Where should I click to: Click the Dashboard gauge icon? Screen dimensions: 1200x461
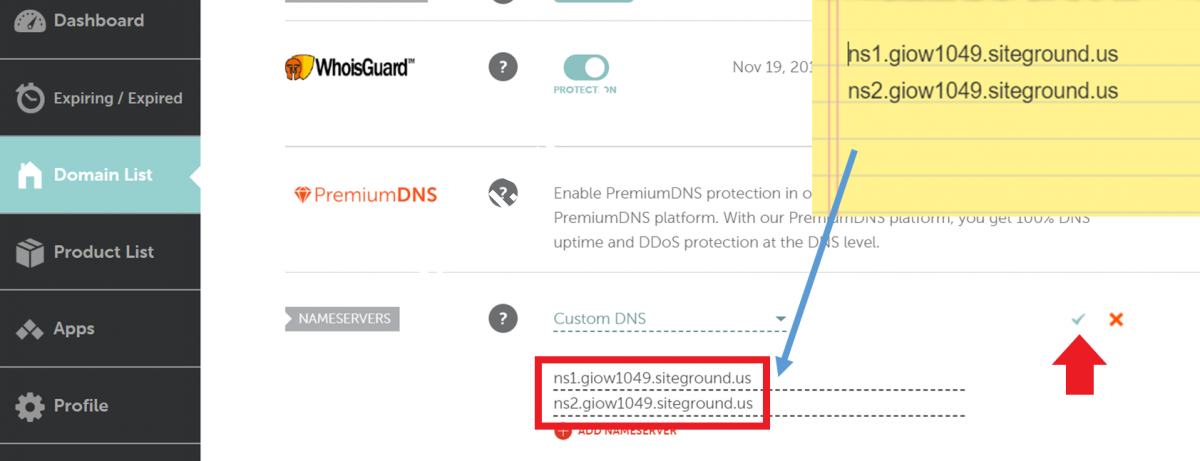click(31, 21)
